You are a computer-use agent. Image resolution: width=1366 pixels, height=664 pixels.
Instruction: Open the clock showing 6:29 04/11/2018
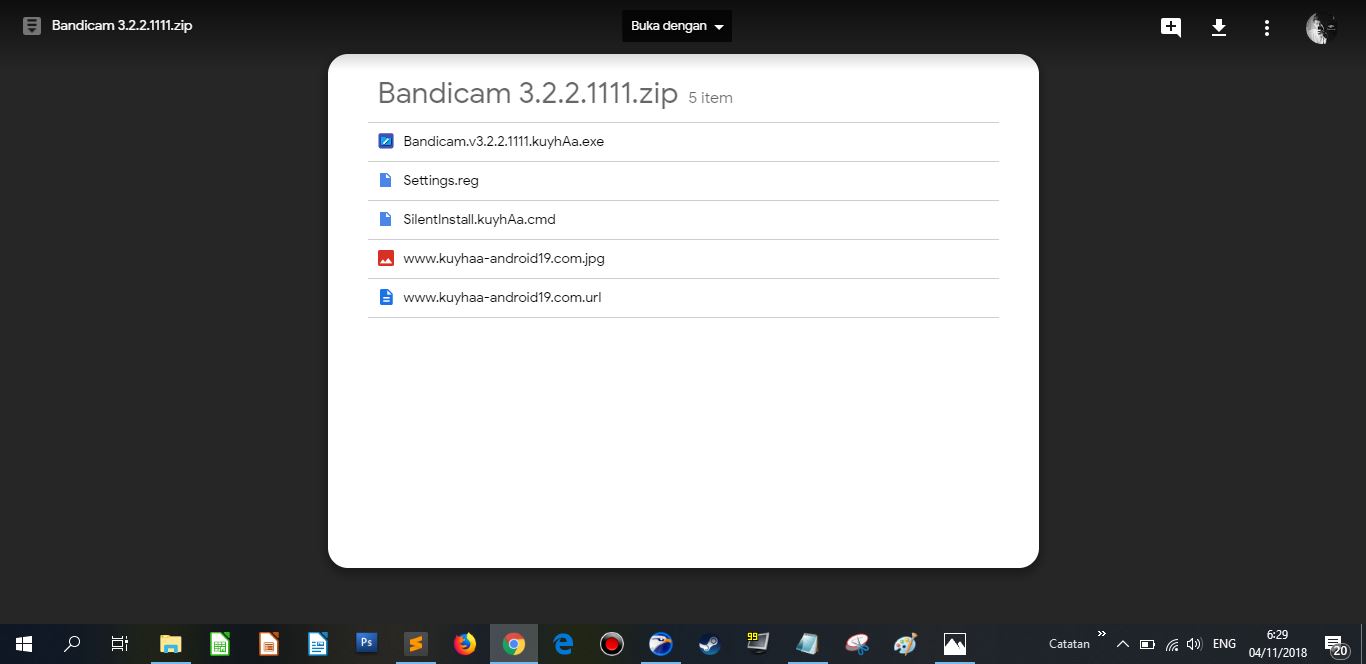pyautogui.click(x=1277, y=644)
